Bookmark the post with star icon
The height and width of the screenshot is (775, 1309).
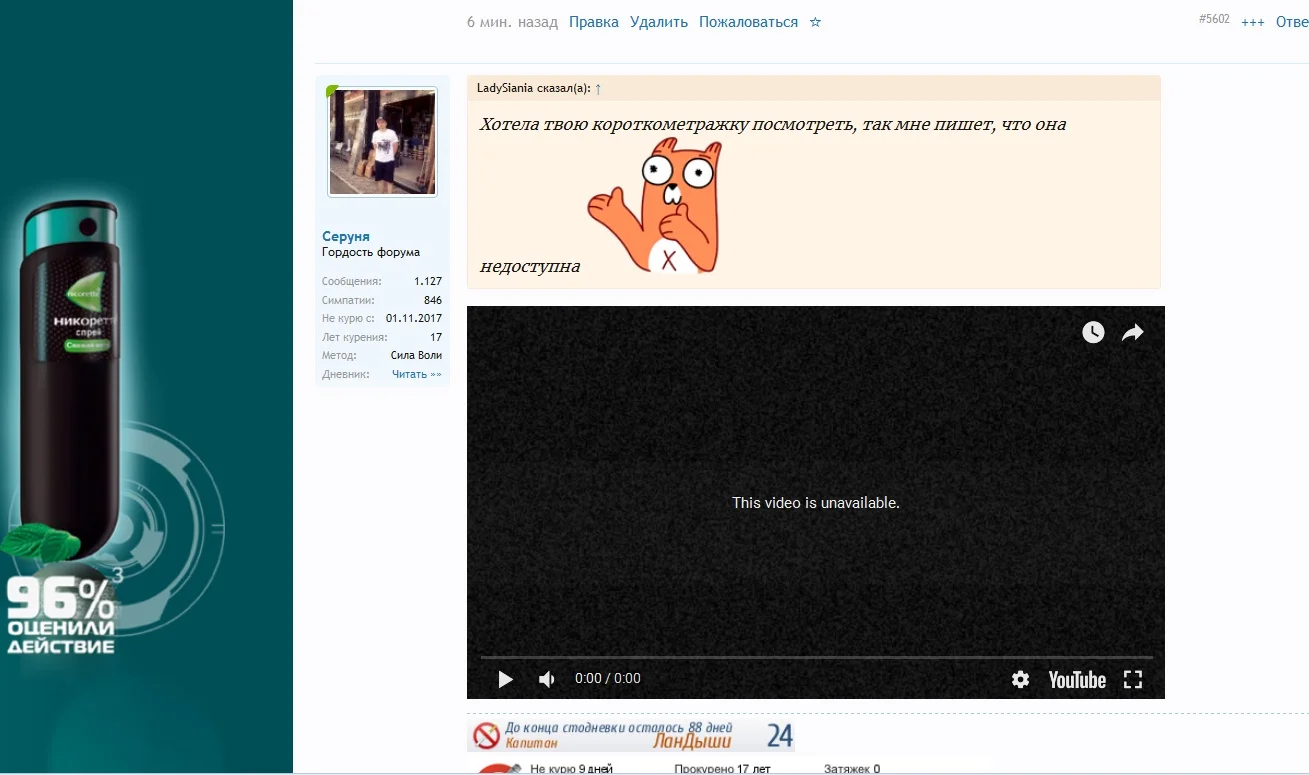(x=815, y=22)
